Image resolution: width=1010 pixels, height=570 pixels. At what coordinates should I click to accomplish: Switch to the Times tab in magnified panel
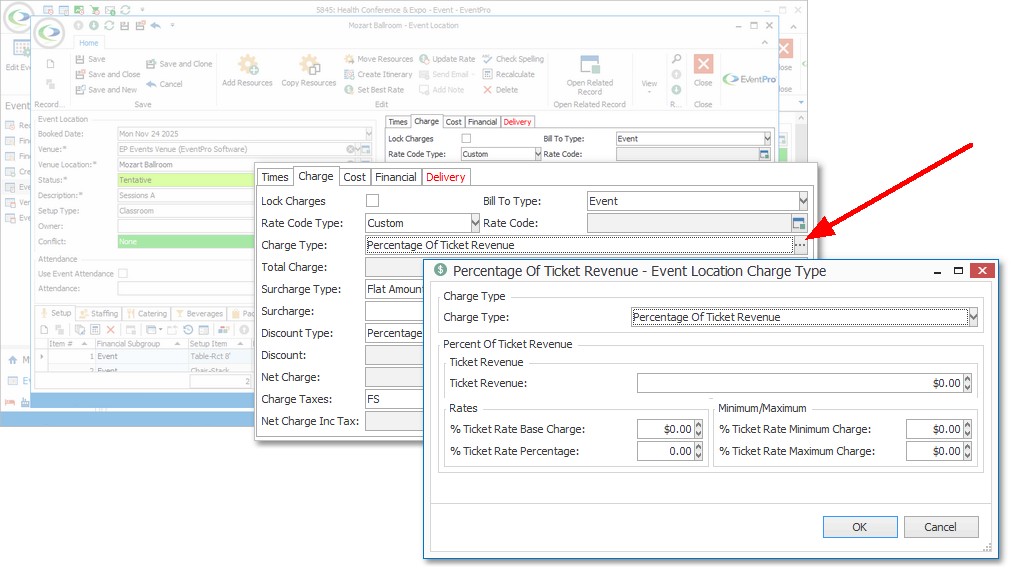point(275,177)
